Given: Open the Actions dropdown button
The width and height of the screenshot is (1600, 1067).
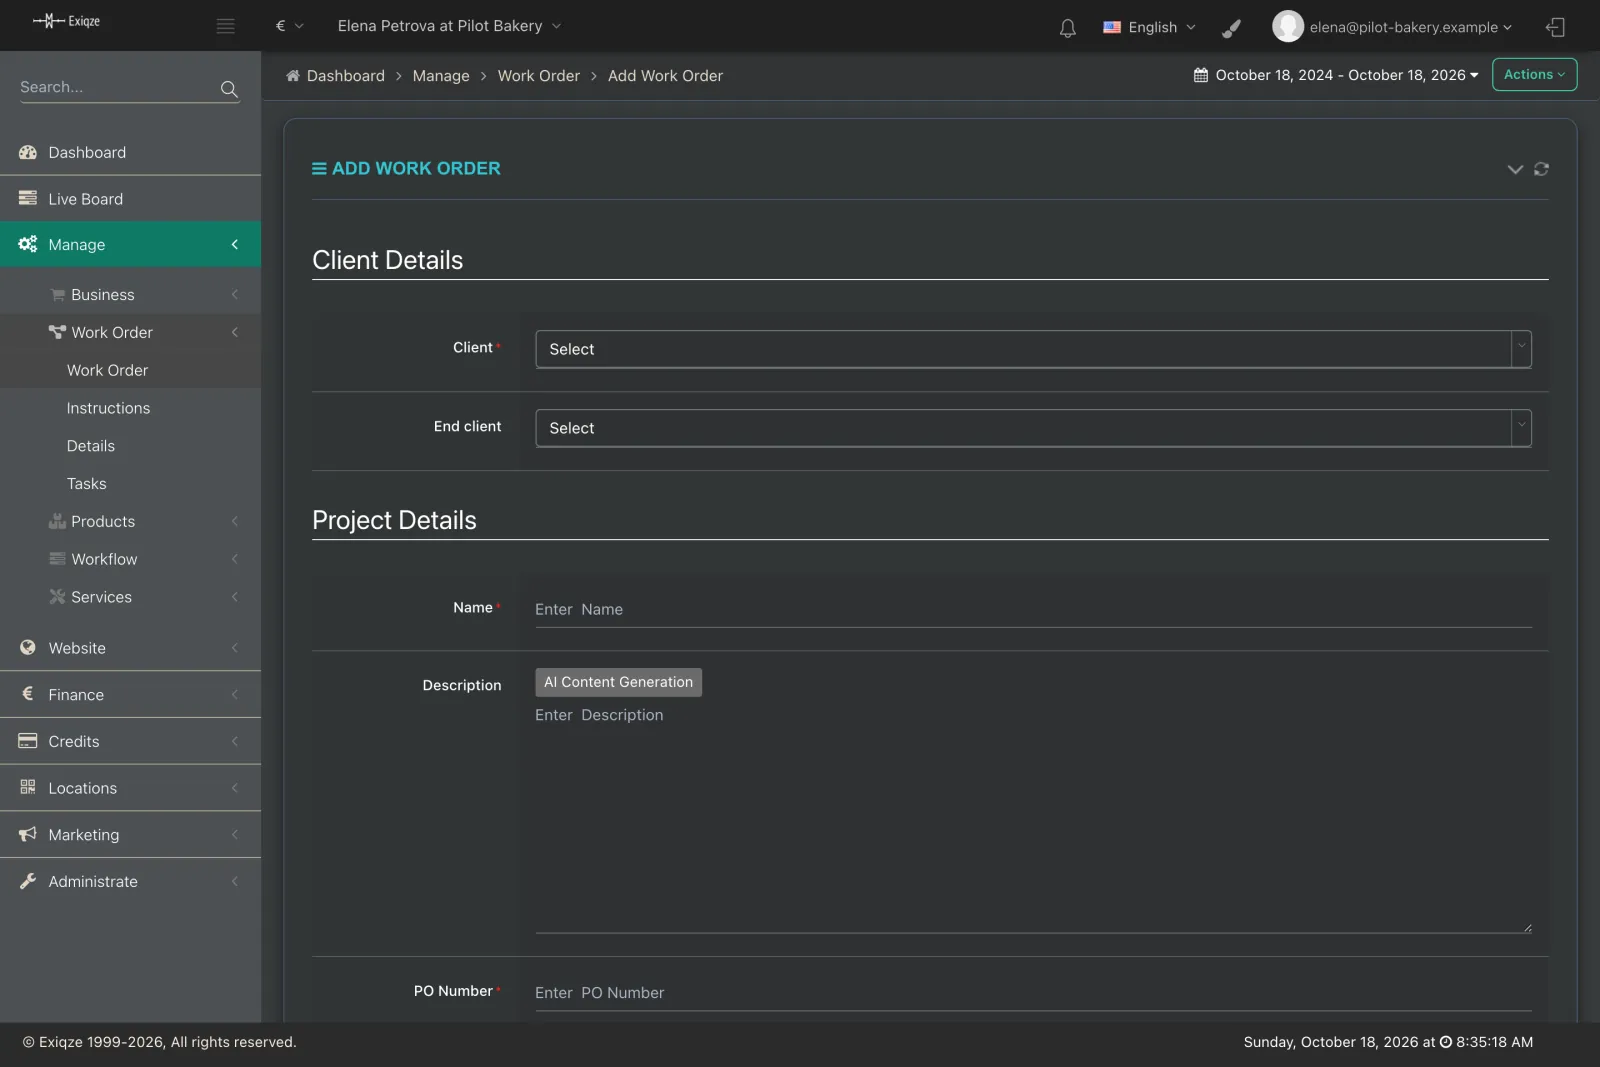Looking at the screenshot, I should tap(1534, 74).
